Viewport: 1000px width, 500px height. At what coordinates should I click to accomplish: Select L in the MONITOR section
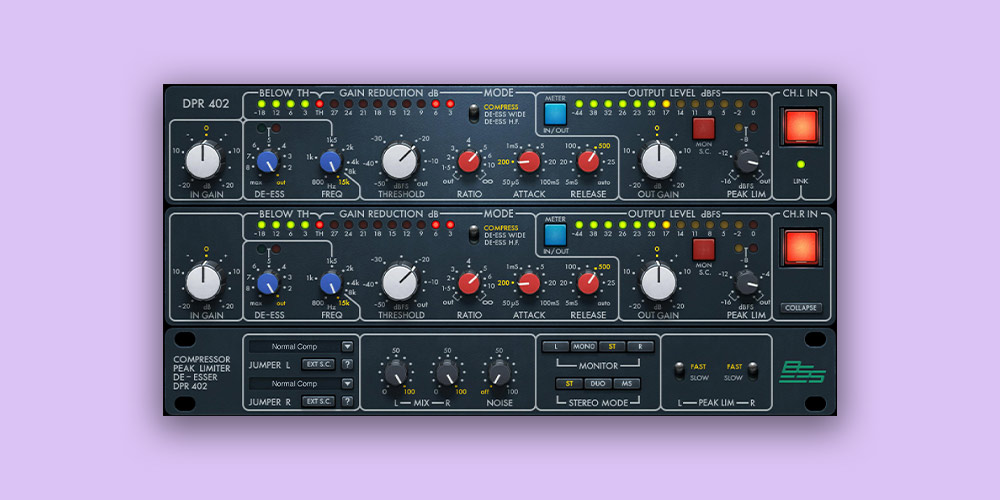(555, 347)
